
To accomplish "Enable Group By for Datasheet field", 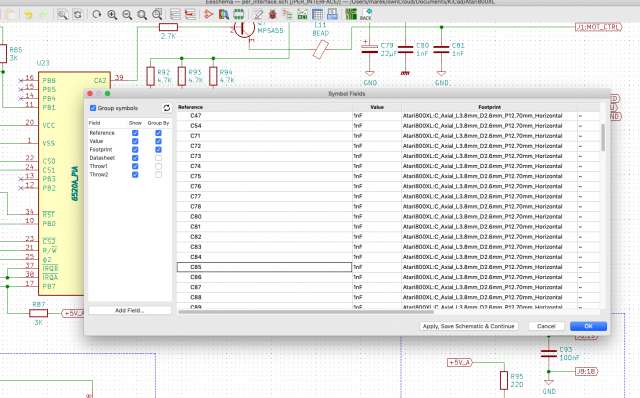I will (158, 158).
